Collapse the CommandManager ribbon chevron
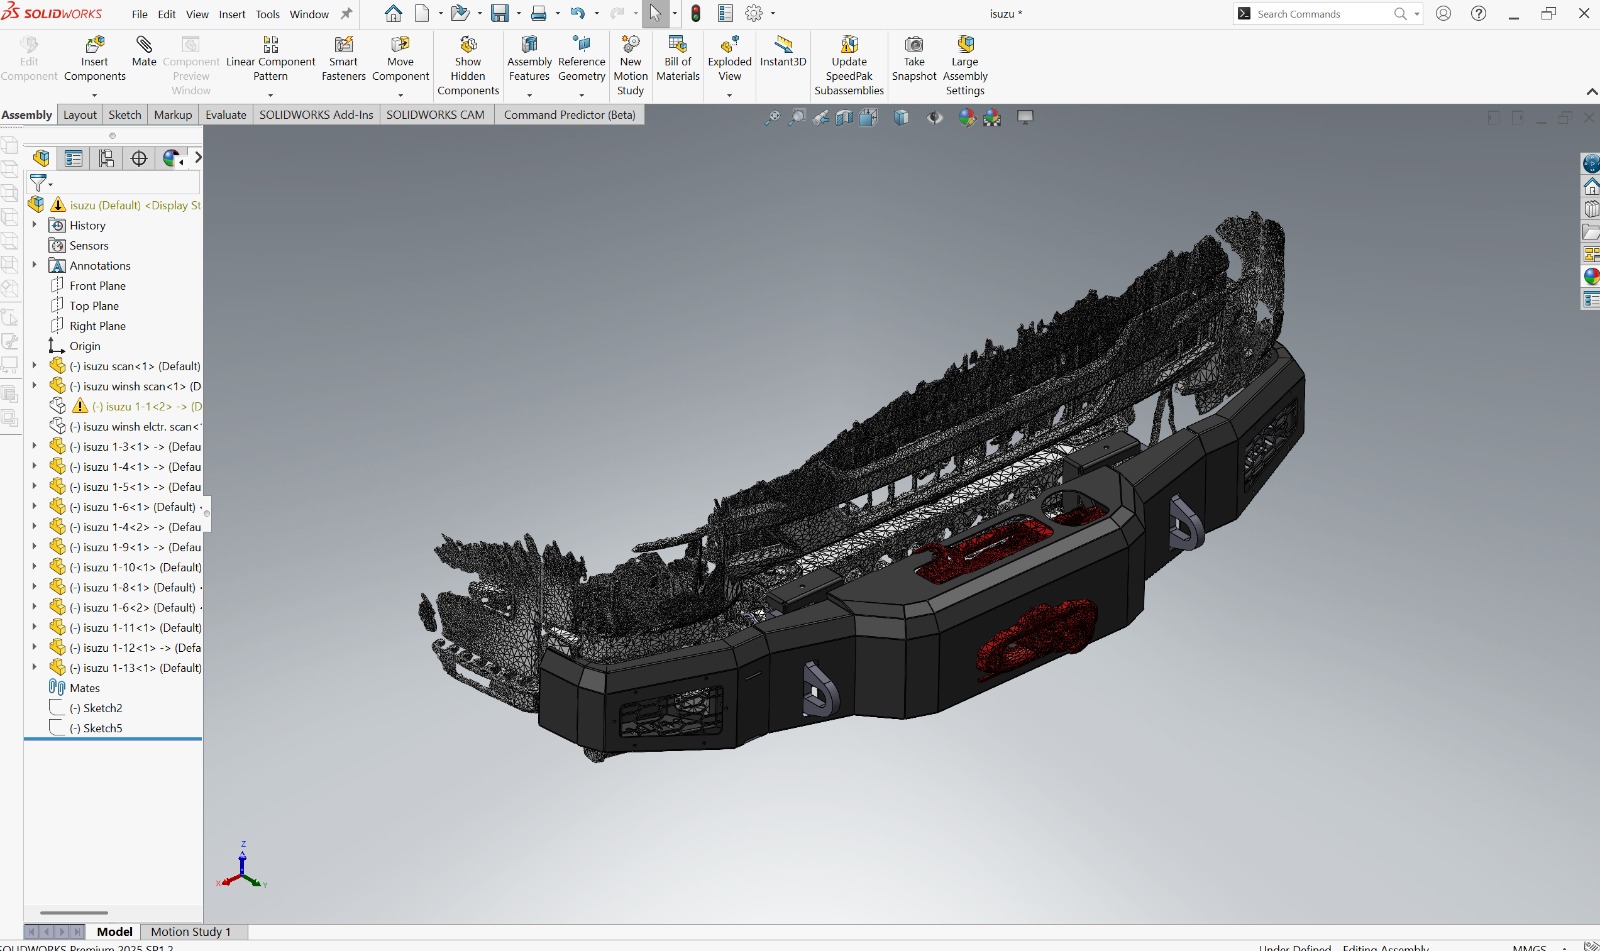 (x=1591, y=92)
